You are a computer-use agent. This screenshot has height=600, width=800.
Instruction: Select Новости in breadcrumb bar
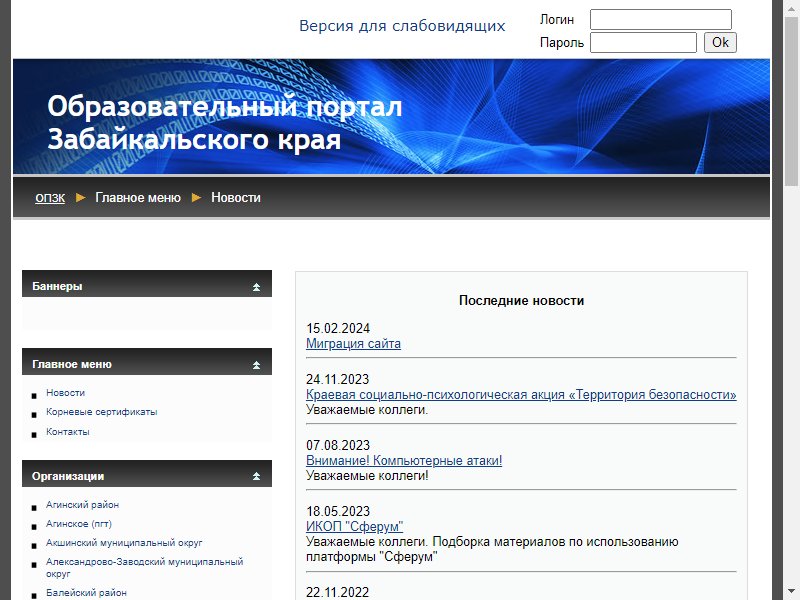[x=236, y=197]
